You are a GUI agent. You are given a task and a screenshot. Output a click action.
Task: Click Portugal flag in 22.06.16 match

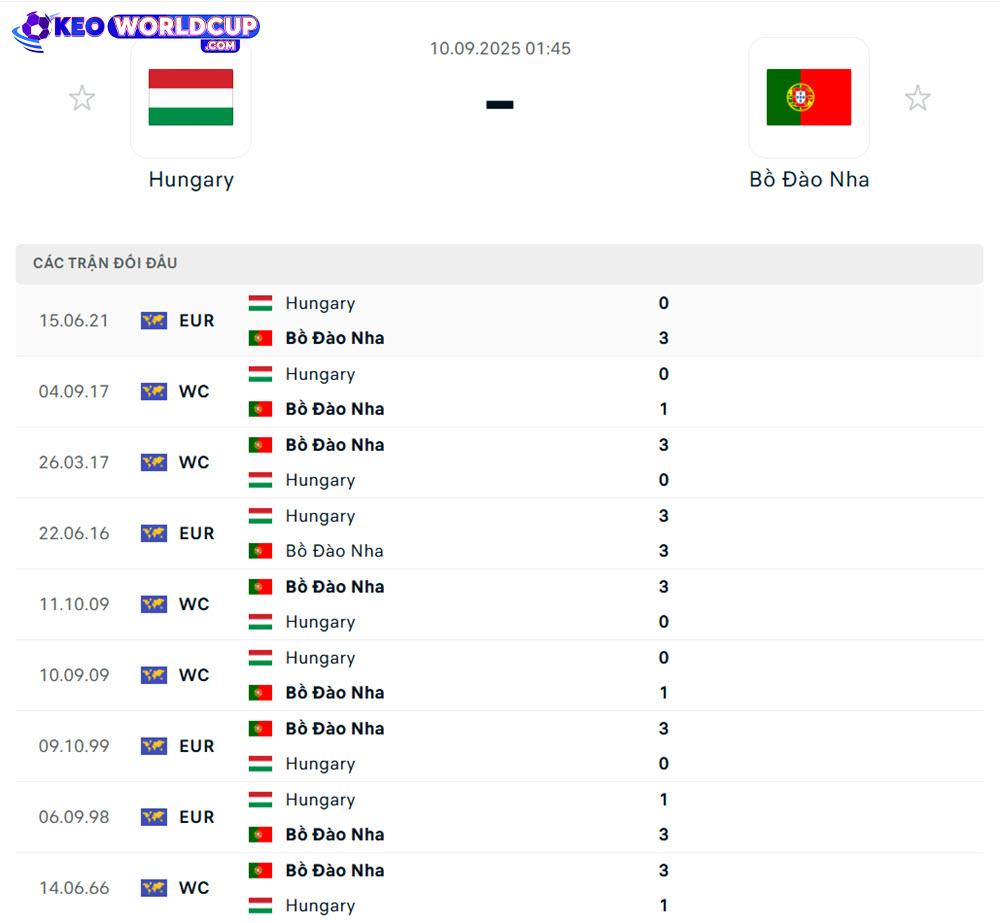pyautogui.click(x=260, y=550)
